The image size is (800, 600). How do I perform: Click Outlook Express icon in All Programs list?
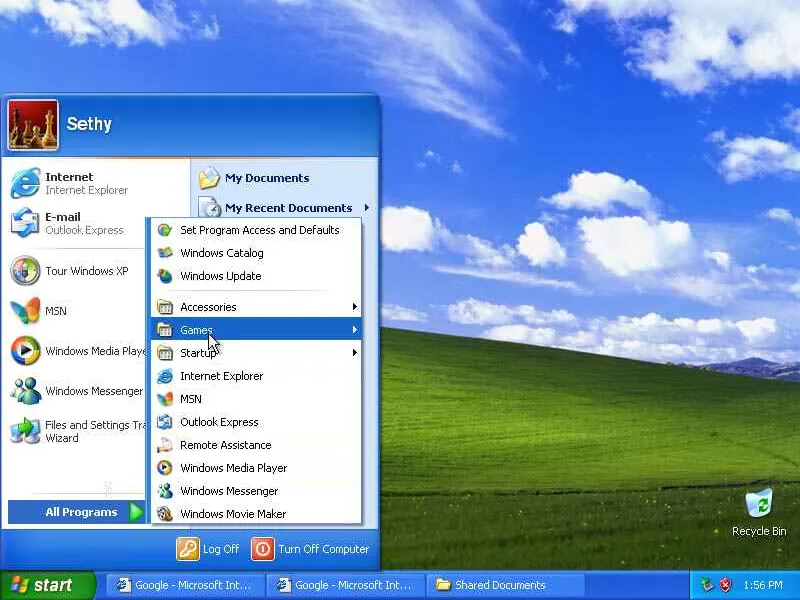[165, 422]
